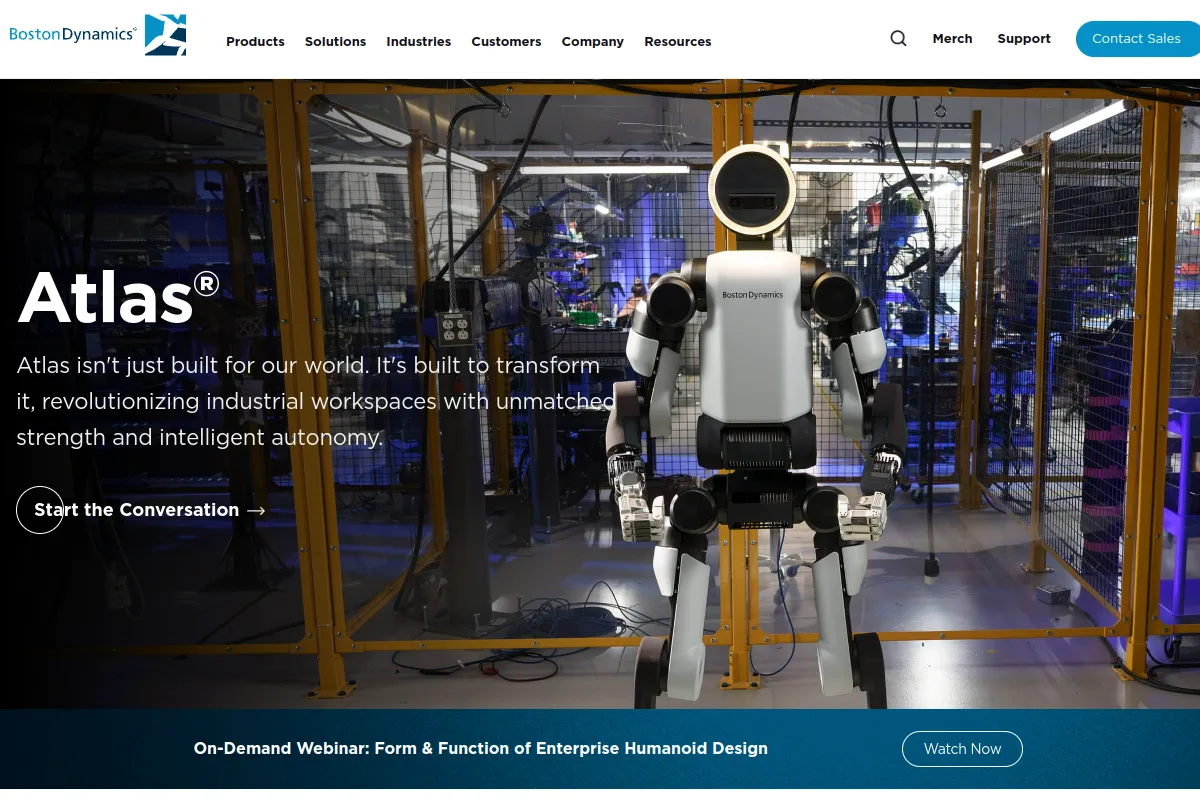This screenshot has width=1200, height=800.
Task: Open the Solutions menu
Action: point(335,42)
